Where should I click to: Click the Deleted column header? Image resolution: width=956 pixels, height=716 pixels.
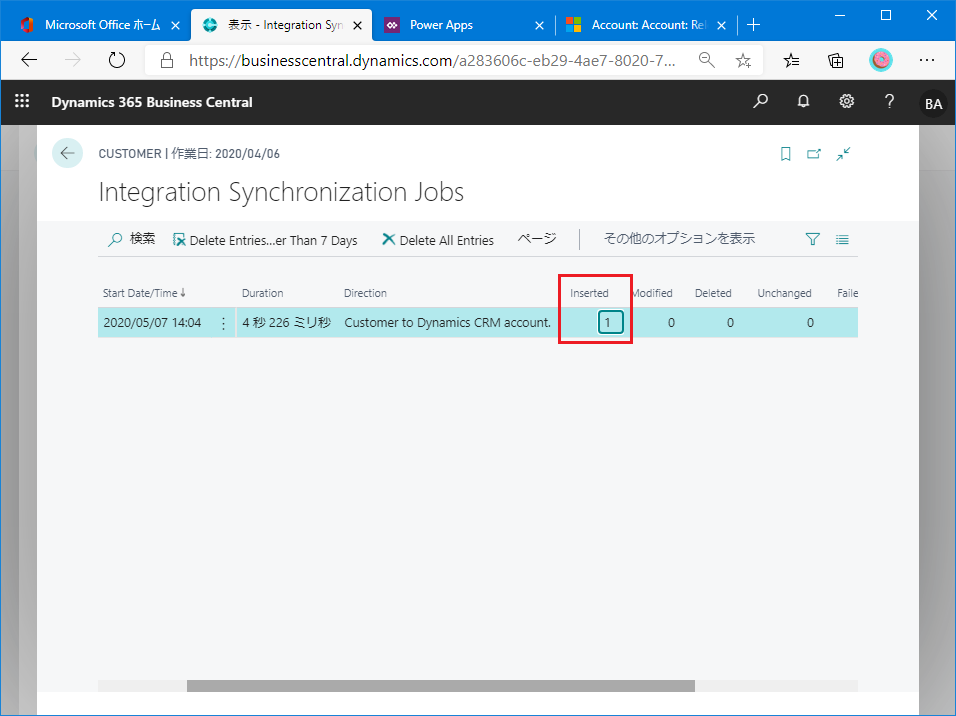[x=713, y=293]
